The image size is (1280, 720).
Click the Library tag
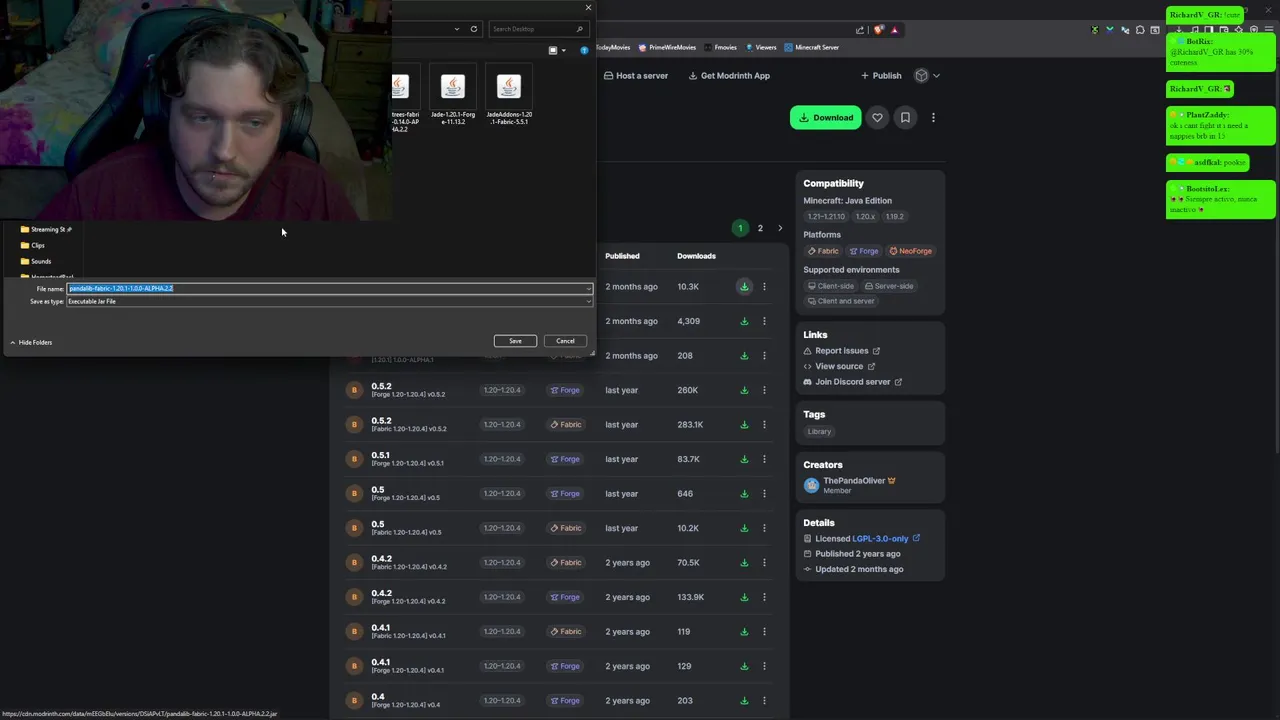[819, 432]
